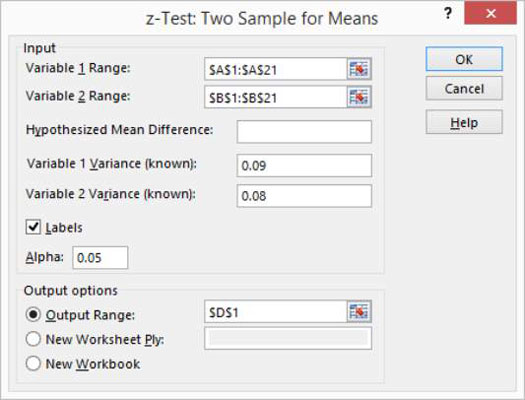Click range selector icon for Output Range
The image size is (525, 400).
click(x=359, y=312)
